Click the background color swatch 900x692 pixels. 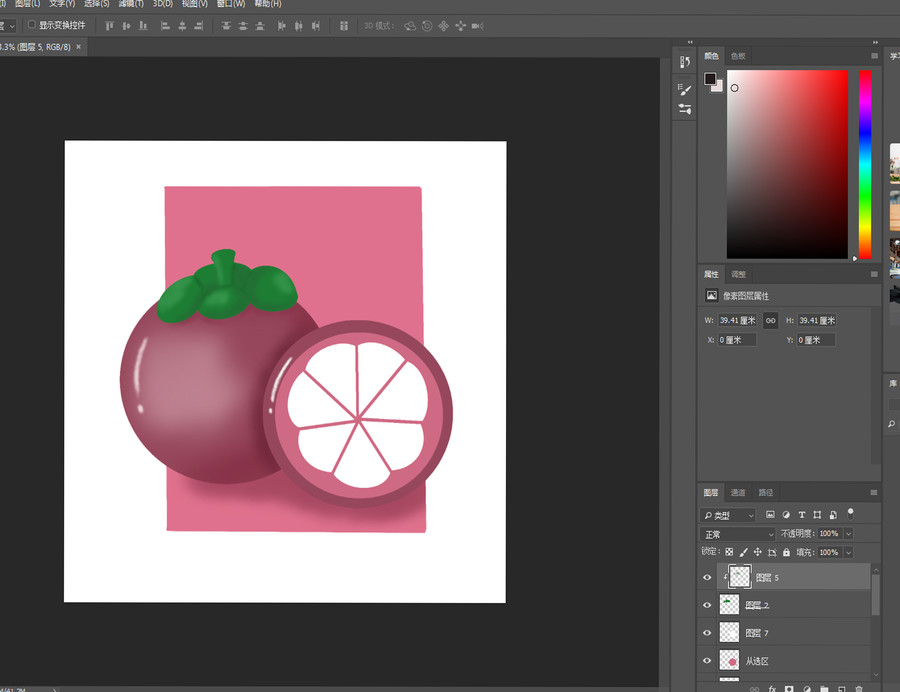pos(718,87)
